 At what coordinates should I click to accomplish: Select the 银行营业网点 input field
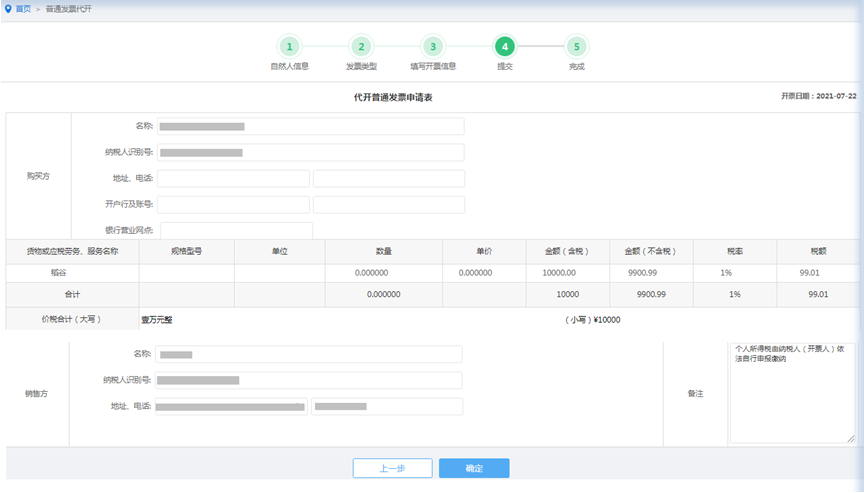[x=236, y=230]
